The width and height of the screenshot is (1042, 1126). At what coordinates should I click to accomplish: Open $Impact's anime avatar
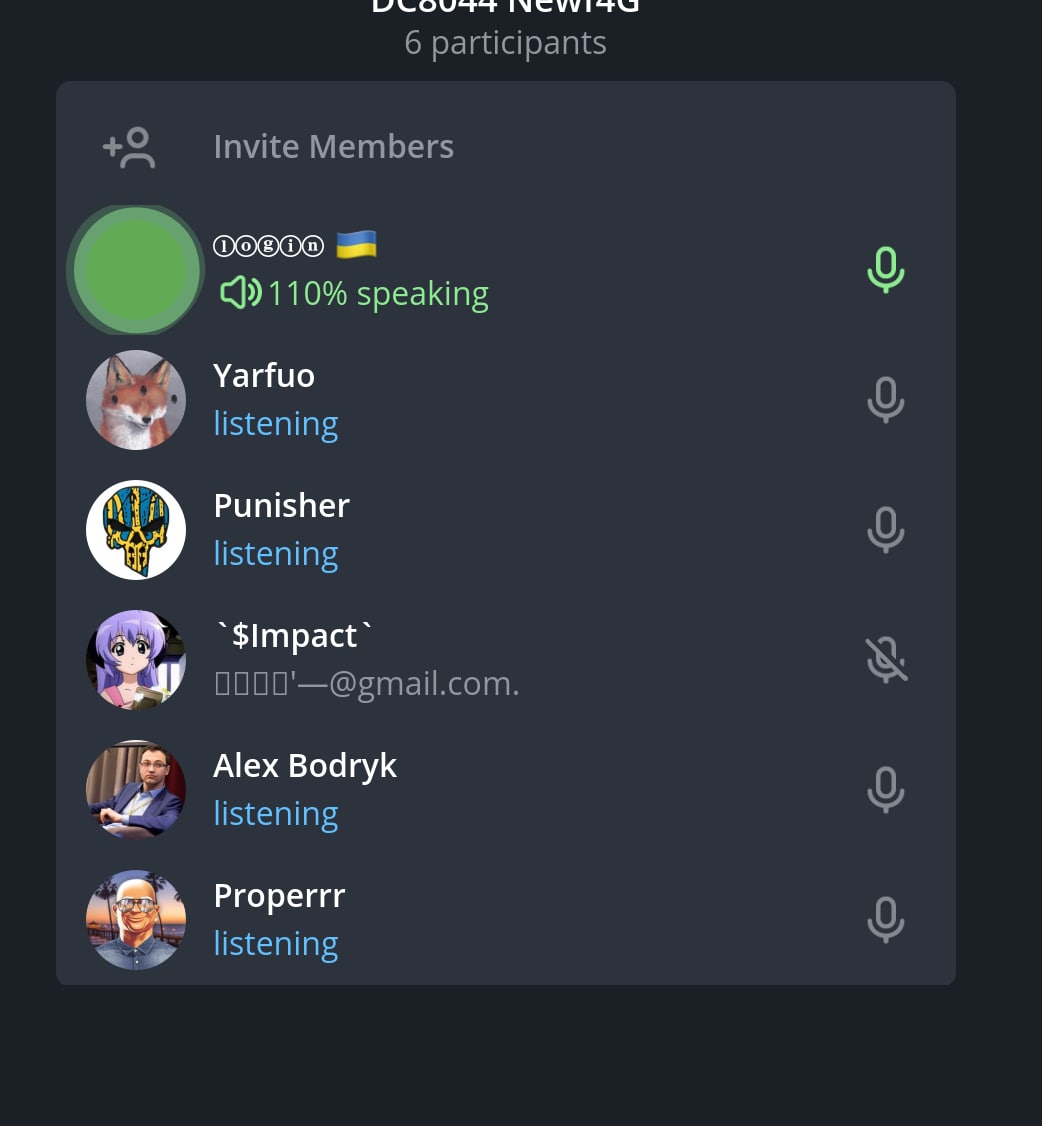point(136,660)
